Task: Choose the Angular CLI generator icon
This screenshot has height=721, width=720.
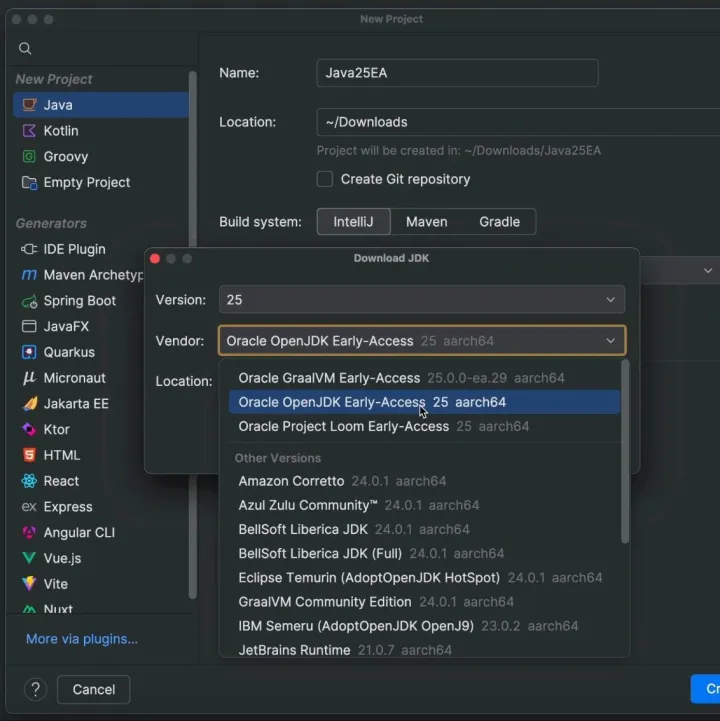Action: click(x=29, y=532)
